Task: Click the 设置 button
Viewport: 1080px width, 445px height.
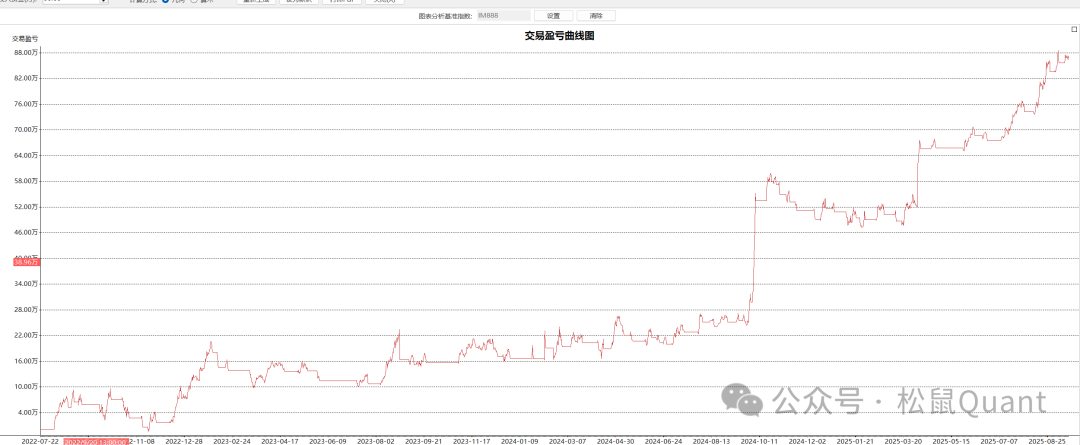Action: [553, 16]
